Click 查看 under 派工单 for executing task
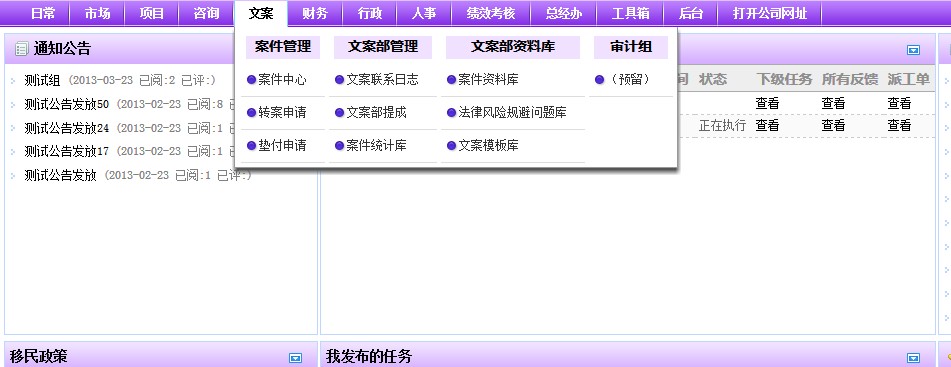Image resolution: width=951 pixels, height=367 pixels. pos(899,126)
